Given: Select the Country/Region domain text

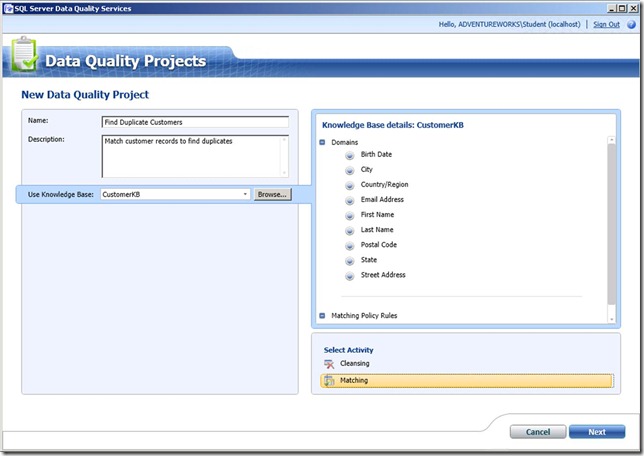Looking at the screenshot, I should pyautogui.click(x=384, y=184).
